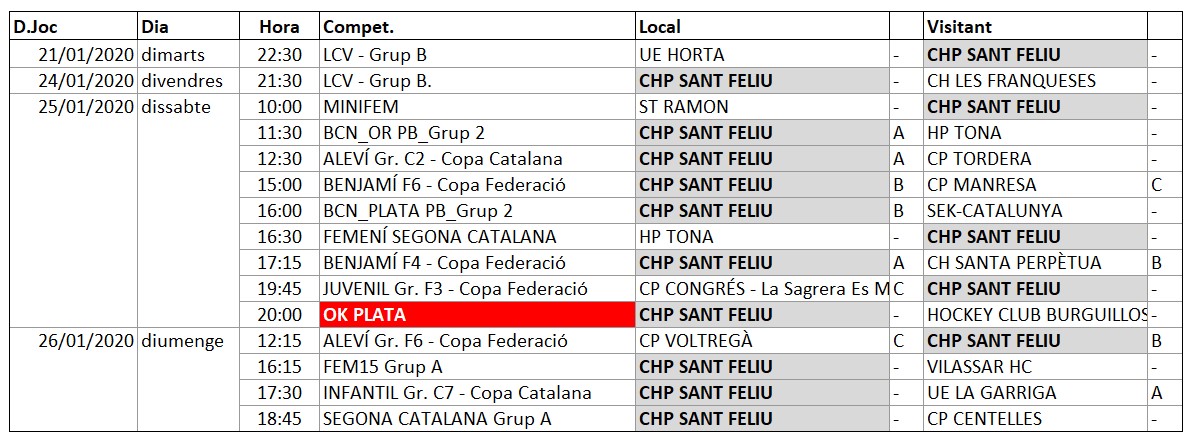Screen dimensions: 1198x447
Task: Select the Hora column header
Action: (279, 28)
